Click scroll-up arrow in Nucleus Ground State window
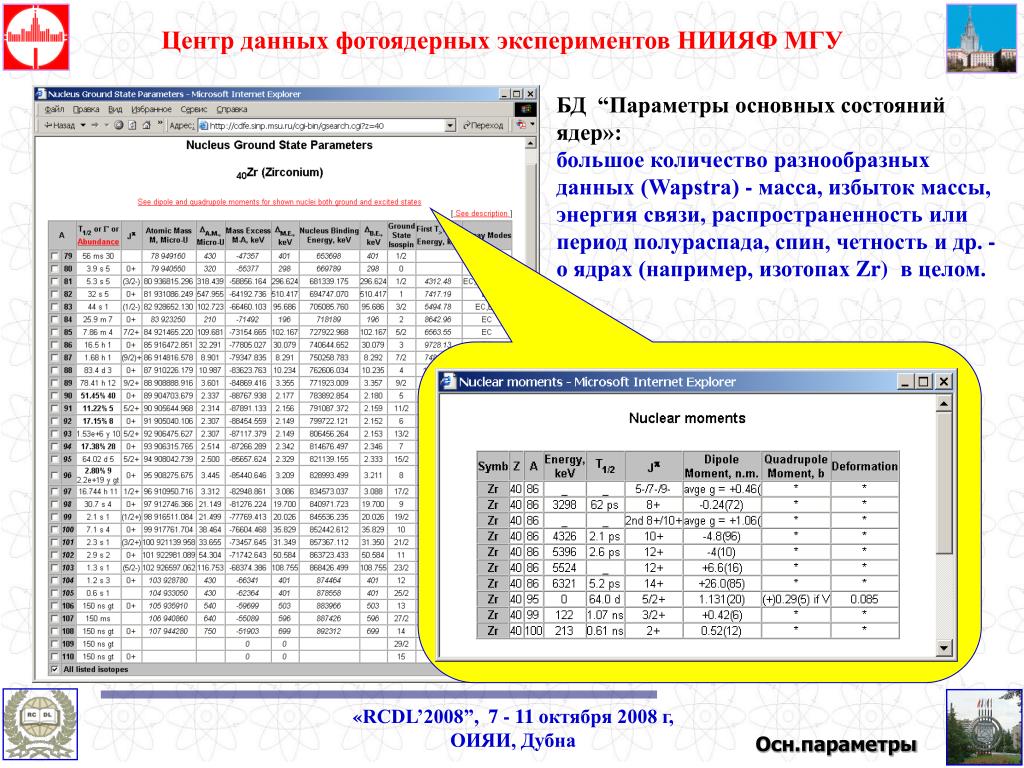 [530, 143]
